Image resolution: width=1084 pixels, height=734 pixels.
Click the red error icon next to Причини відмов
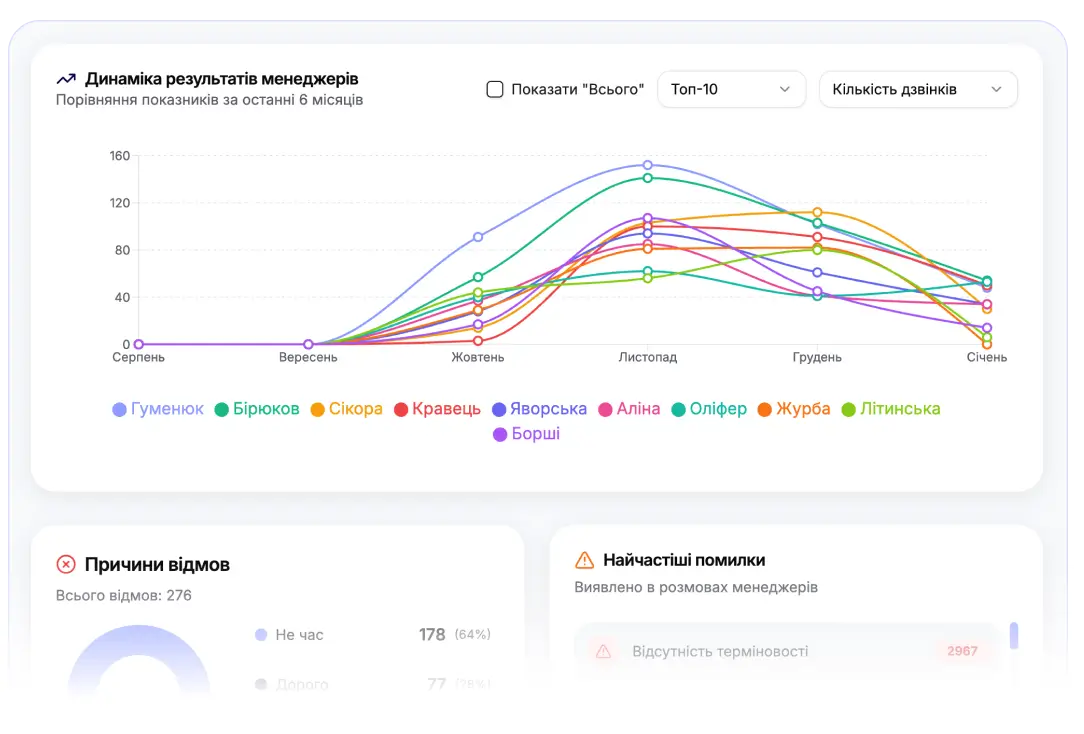(x=65, y=564)
